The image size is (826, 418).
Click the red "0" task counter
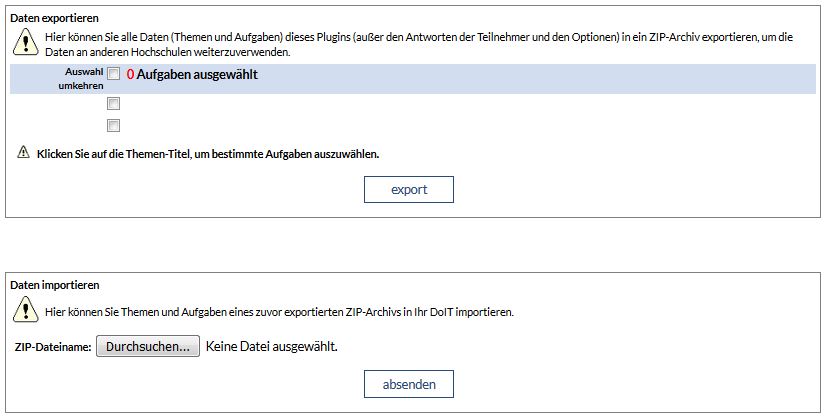click(130, 74)
